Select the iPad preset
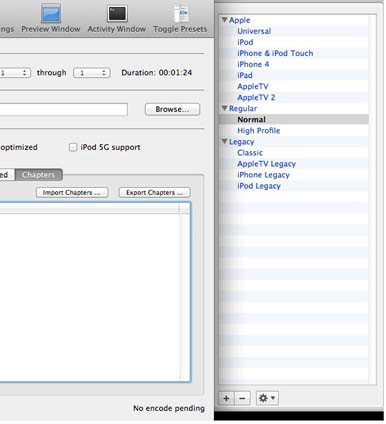Image resolution: width=386 pixels, height=424 pixels. [245, 75]
